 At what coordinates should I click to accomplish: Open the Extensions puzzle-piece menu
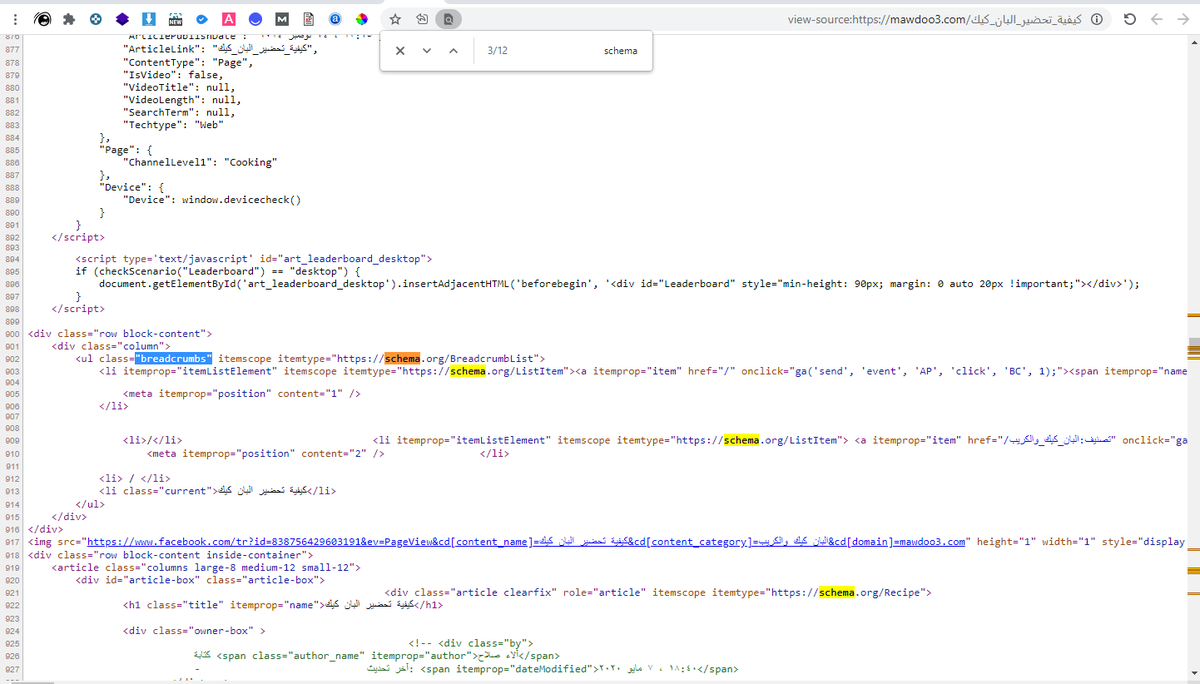(x=69, y=19)
